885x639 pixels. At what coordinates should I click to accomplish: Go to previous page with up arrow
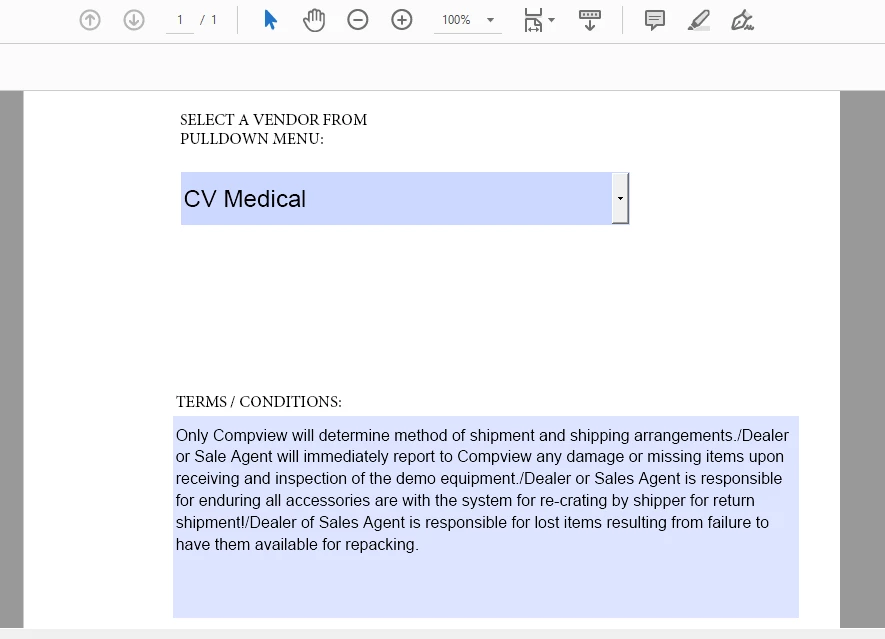click(x=90, y=20)
